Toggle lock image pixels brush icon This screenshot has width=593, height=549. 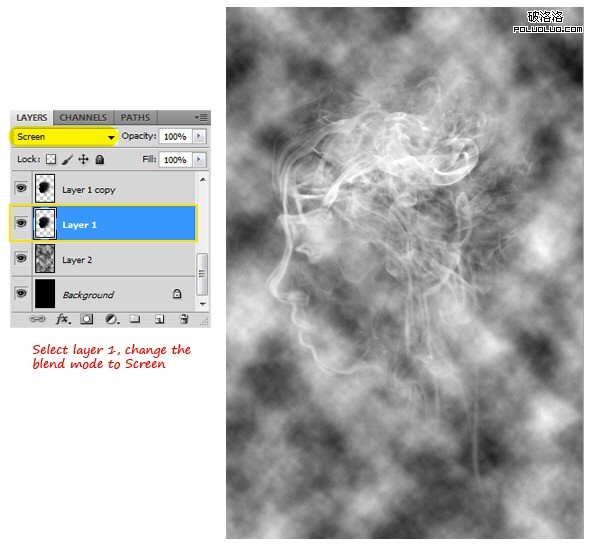click(67, 160)
